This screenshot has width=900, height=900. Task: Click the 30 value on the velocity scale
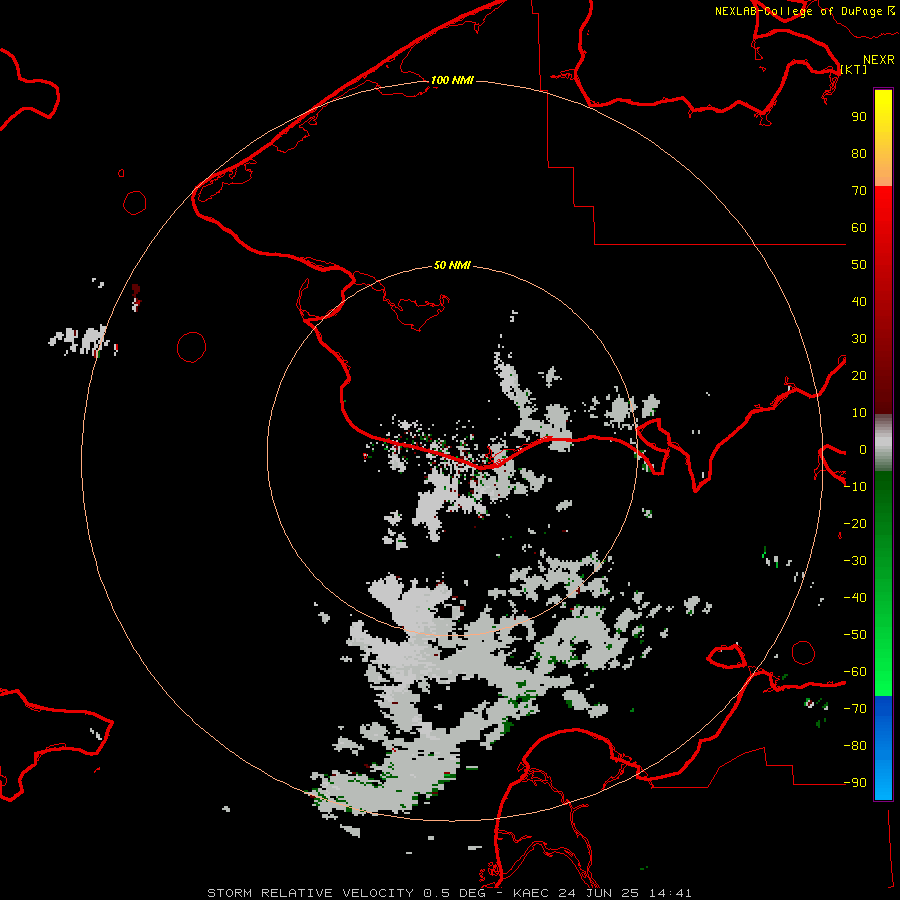tap(859, 339)
